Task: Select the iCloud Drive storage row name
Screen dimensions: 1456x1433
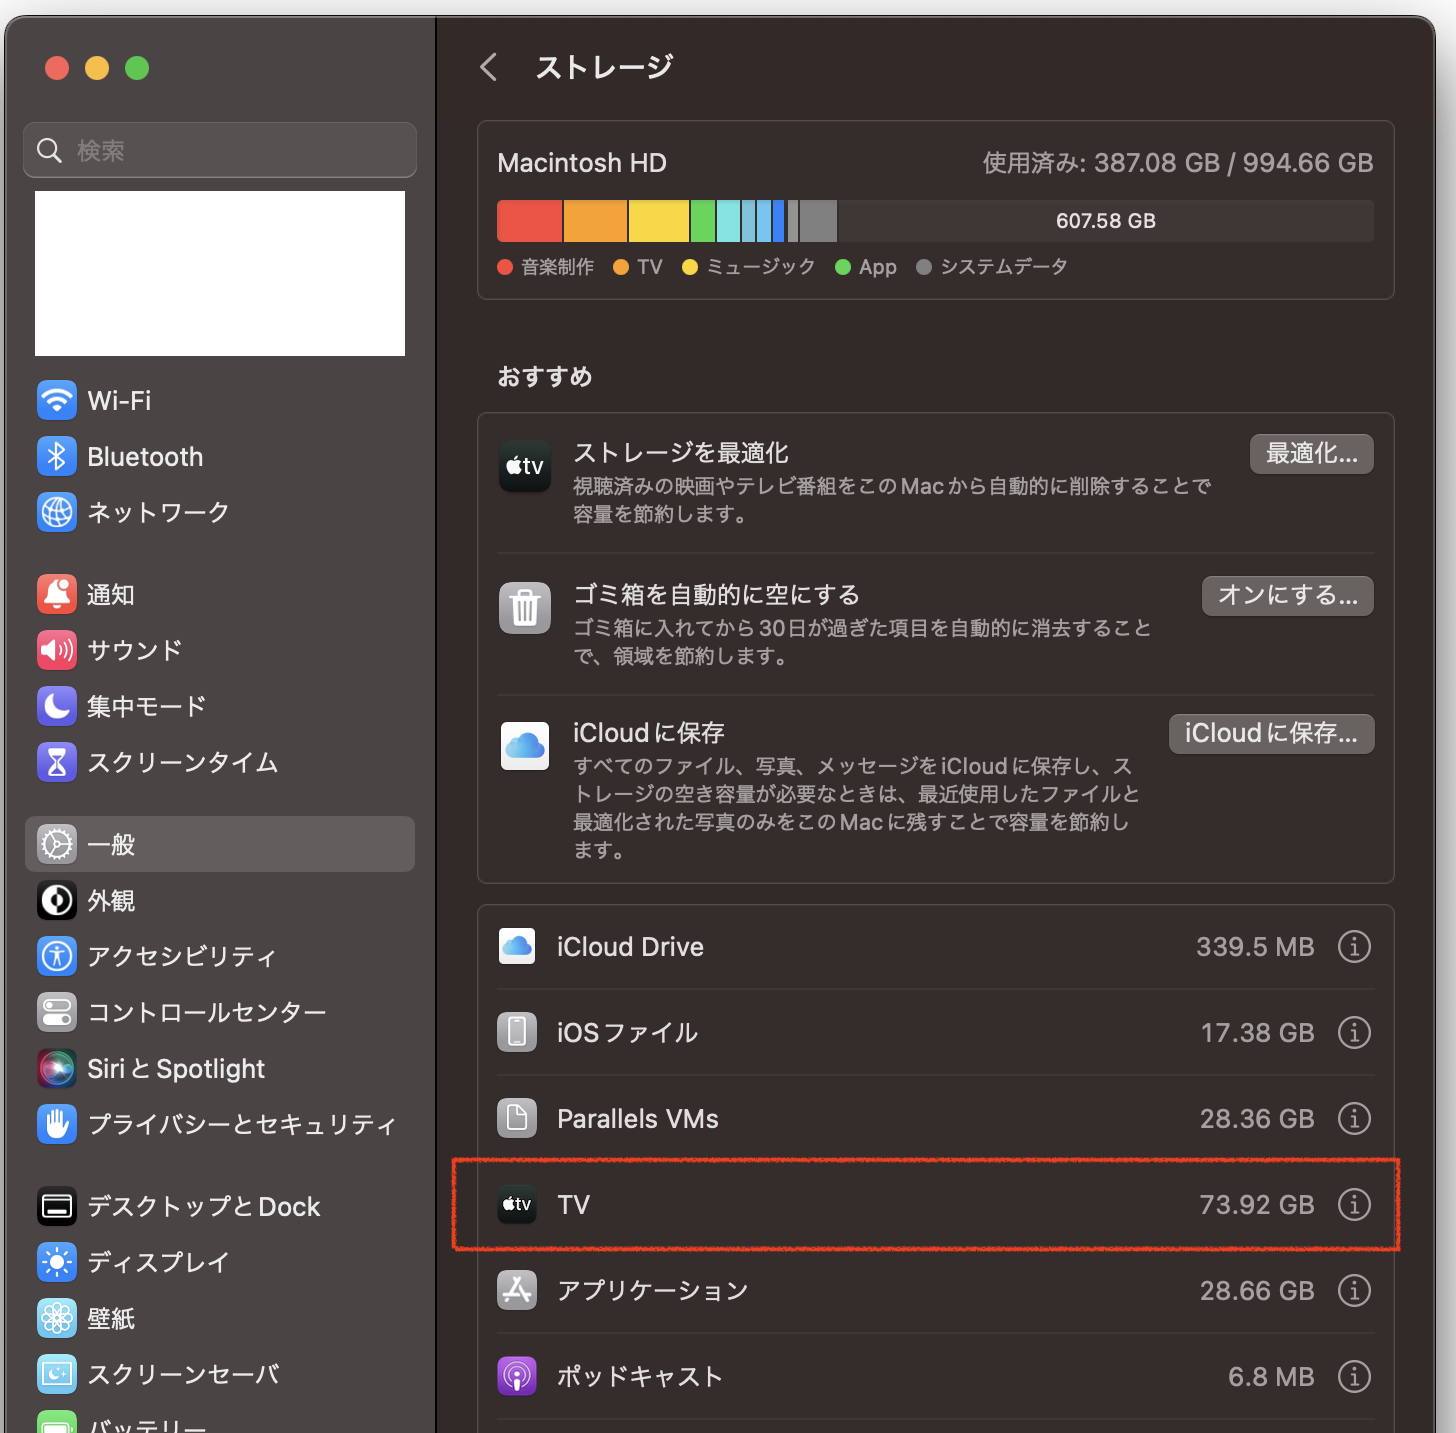Action: [630, 947]
